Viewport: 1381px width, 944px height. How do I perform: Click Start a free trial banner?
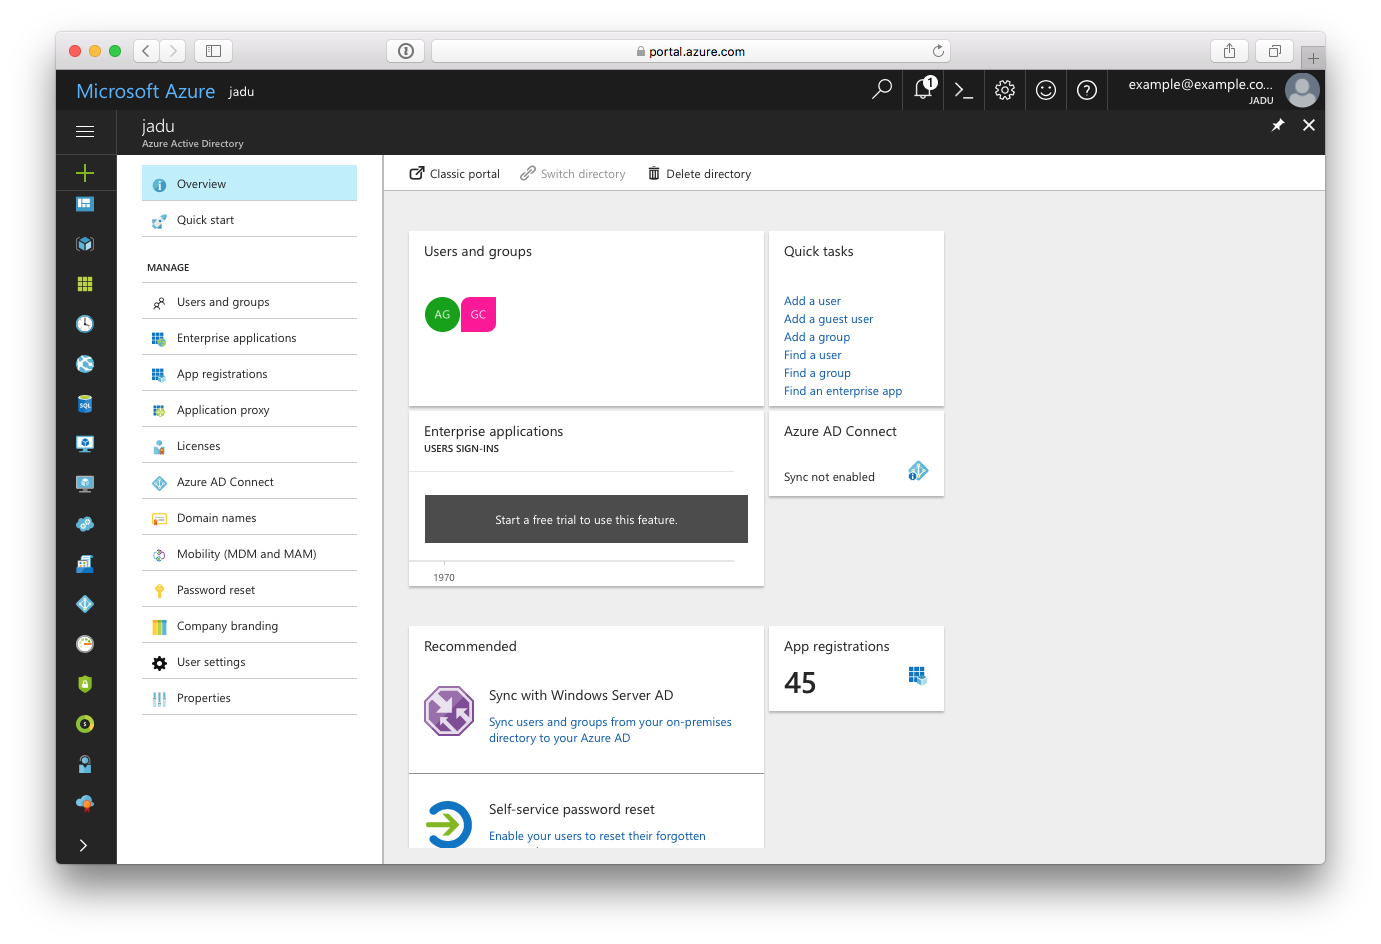[586, 519]
